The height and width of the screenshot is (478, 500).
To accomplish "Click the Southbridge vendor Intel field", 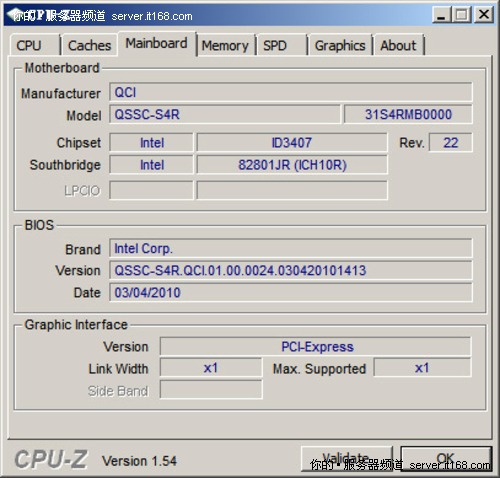I will pos(151,165).
